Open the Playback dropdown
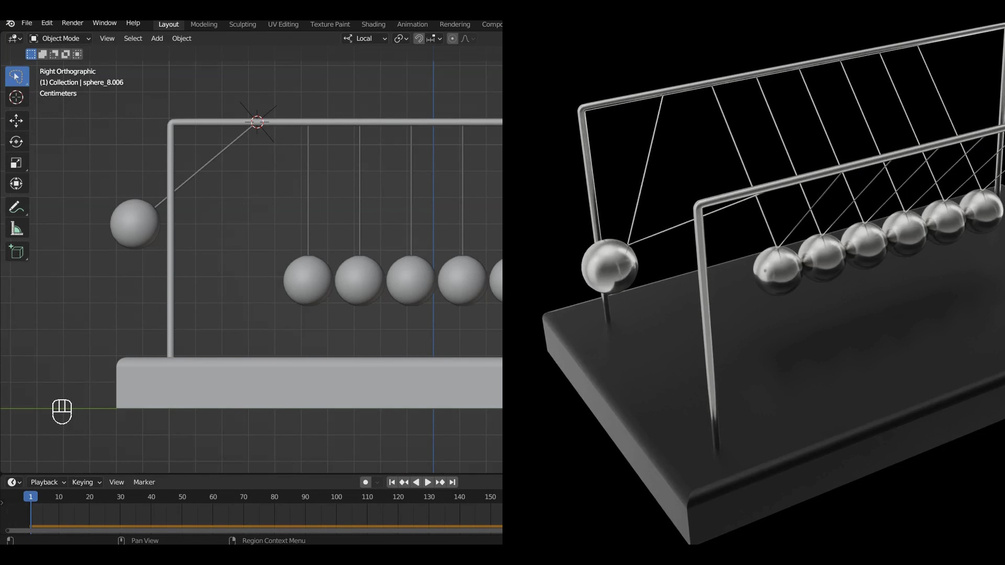Screen dimensions: 1005x565 (x=48, y=482)
